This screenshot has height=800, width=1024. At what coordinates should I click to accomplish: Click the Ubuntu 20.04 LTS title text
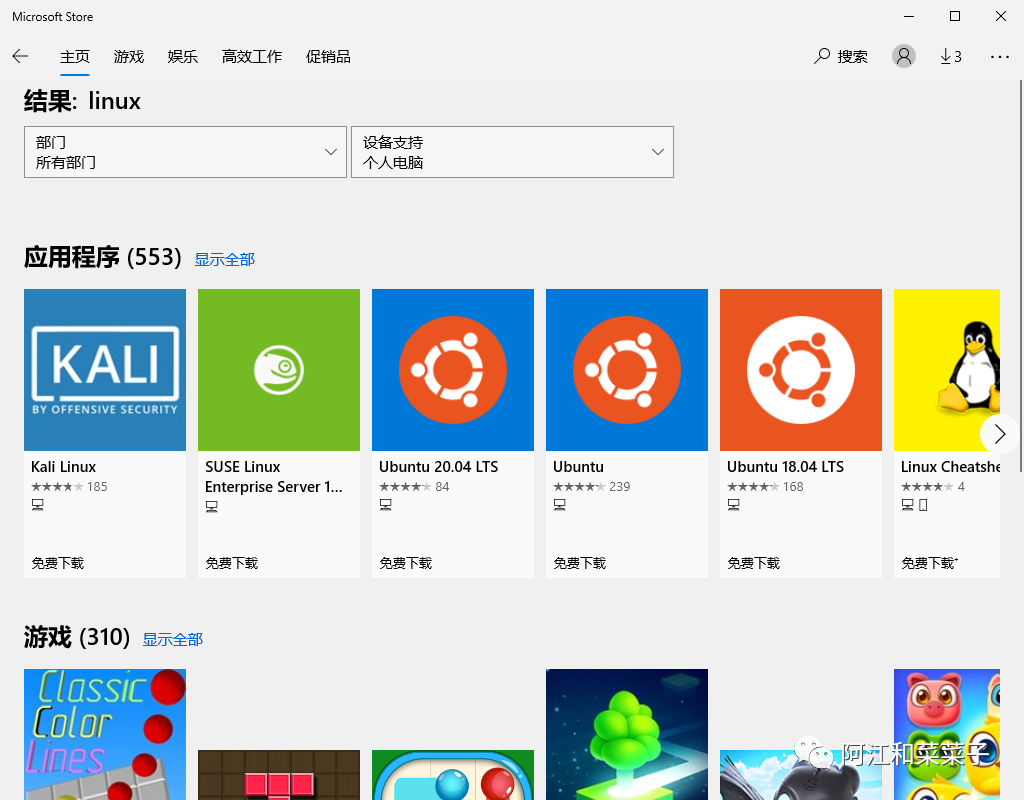pyautogui.click(x=439, y=467)
